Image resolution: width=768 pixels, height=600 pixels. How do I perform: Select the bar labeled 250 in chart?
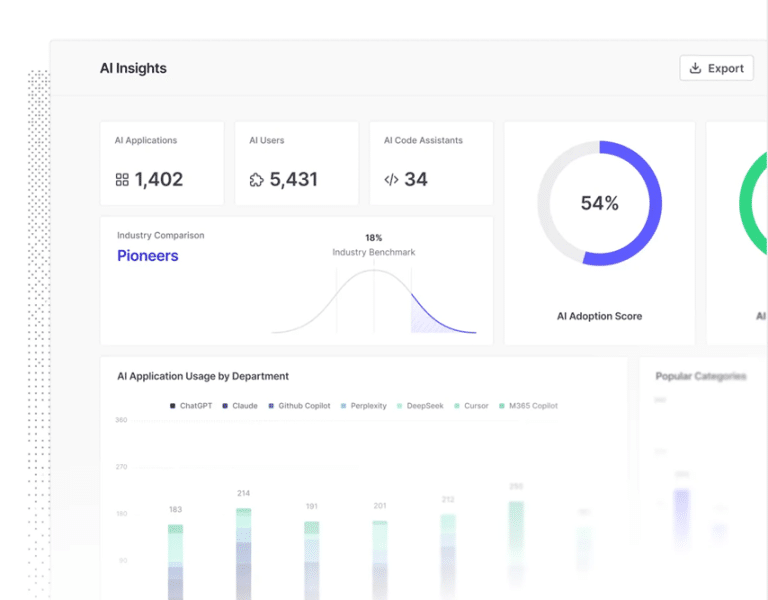coord(516,548)
